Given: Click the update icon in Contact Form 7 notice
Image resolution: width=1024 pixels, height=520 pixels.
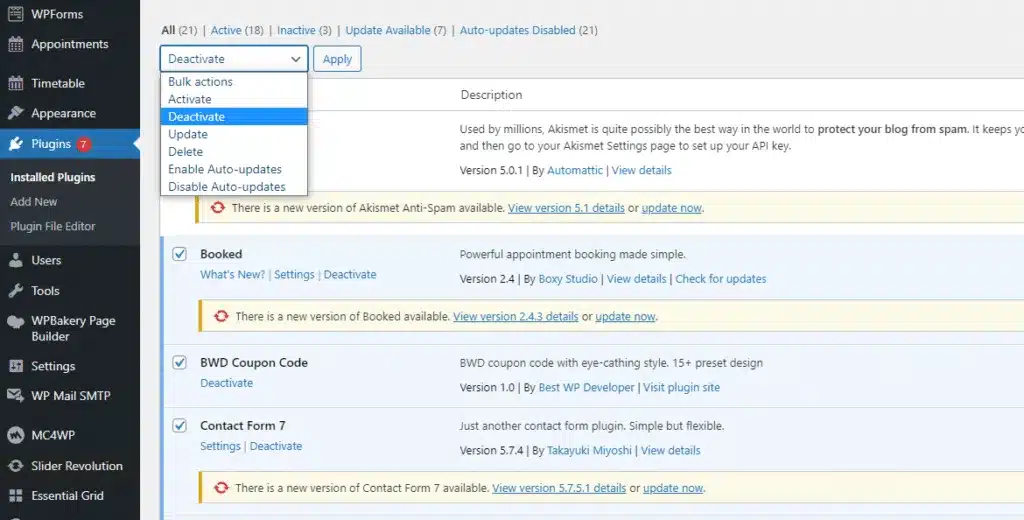Looking at the screenshot, I should [221, 488].
